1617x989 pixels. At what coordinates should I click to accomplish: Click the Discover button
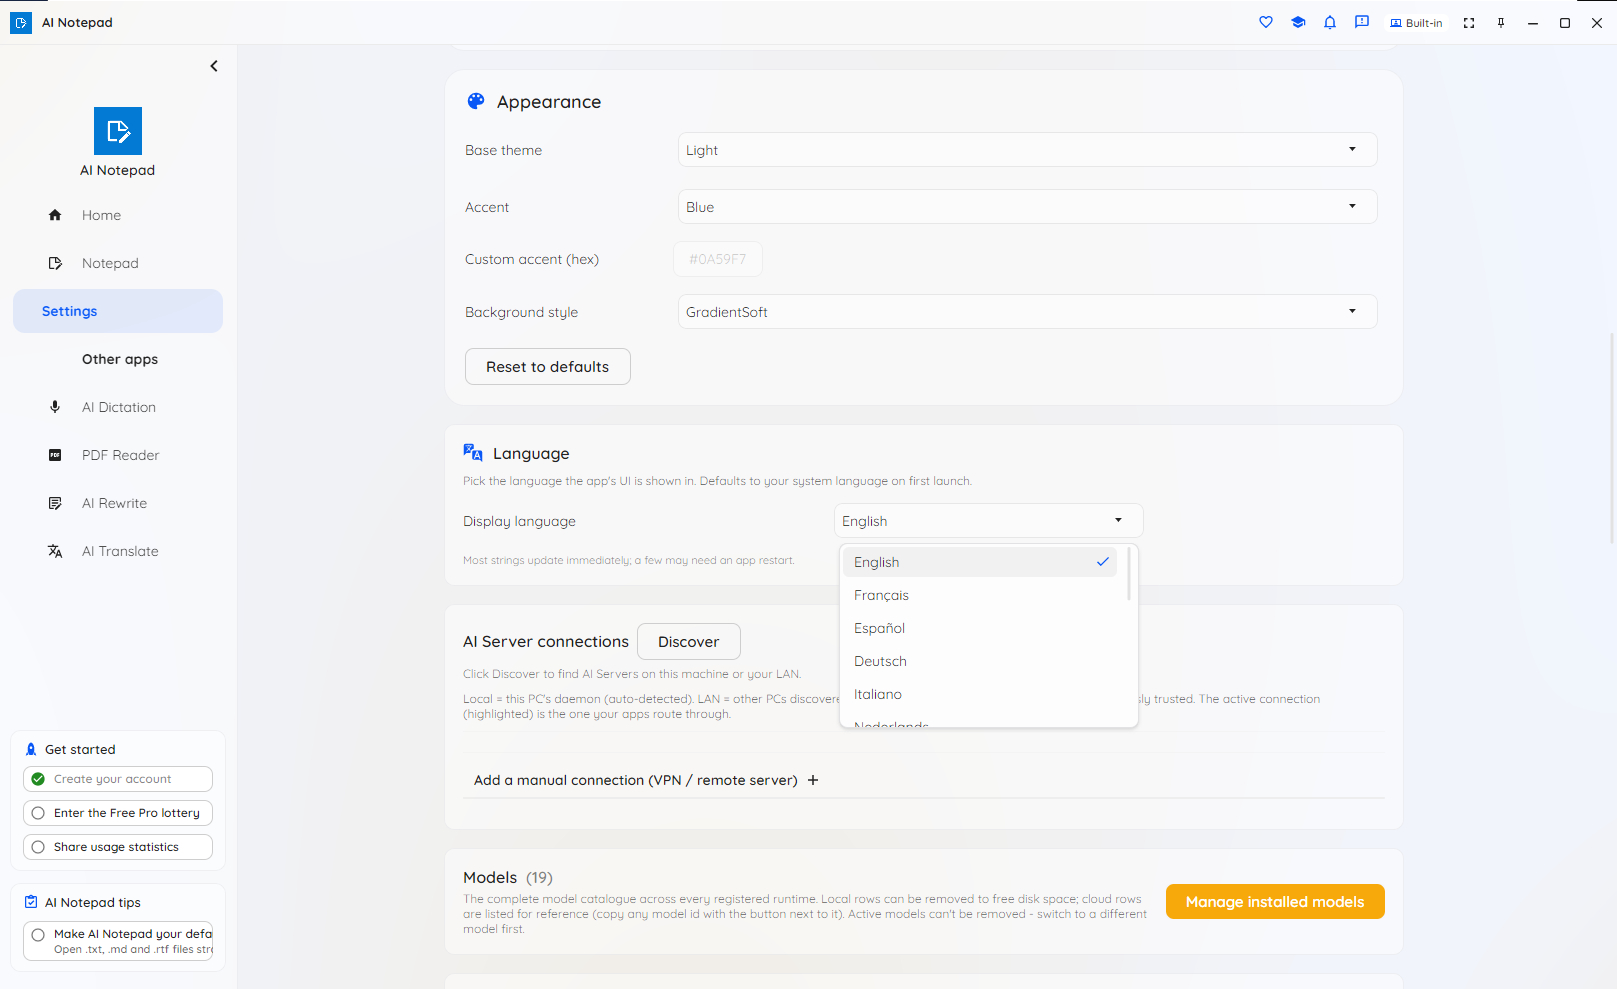tap(689, 642)
